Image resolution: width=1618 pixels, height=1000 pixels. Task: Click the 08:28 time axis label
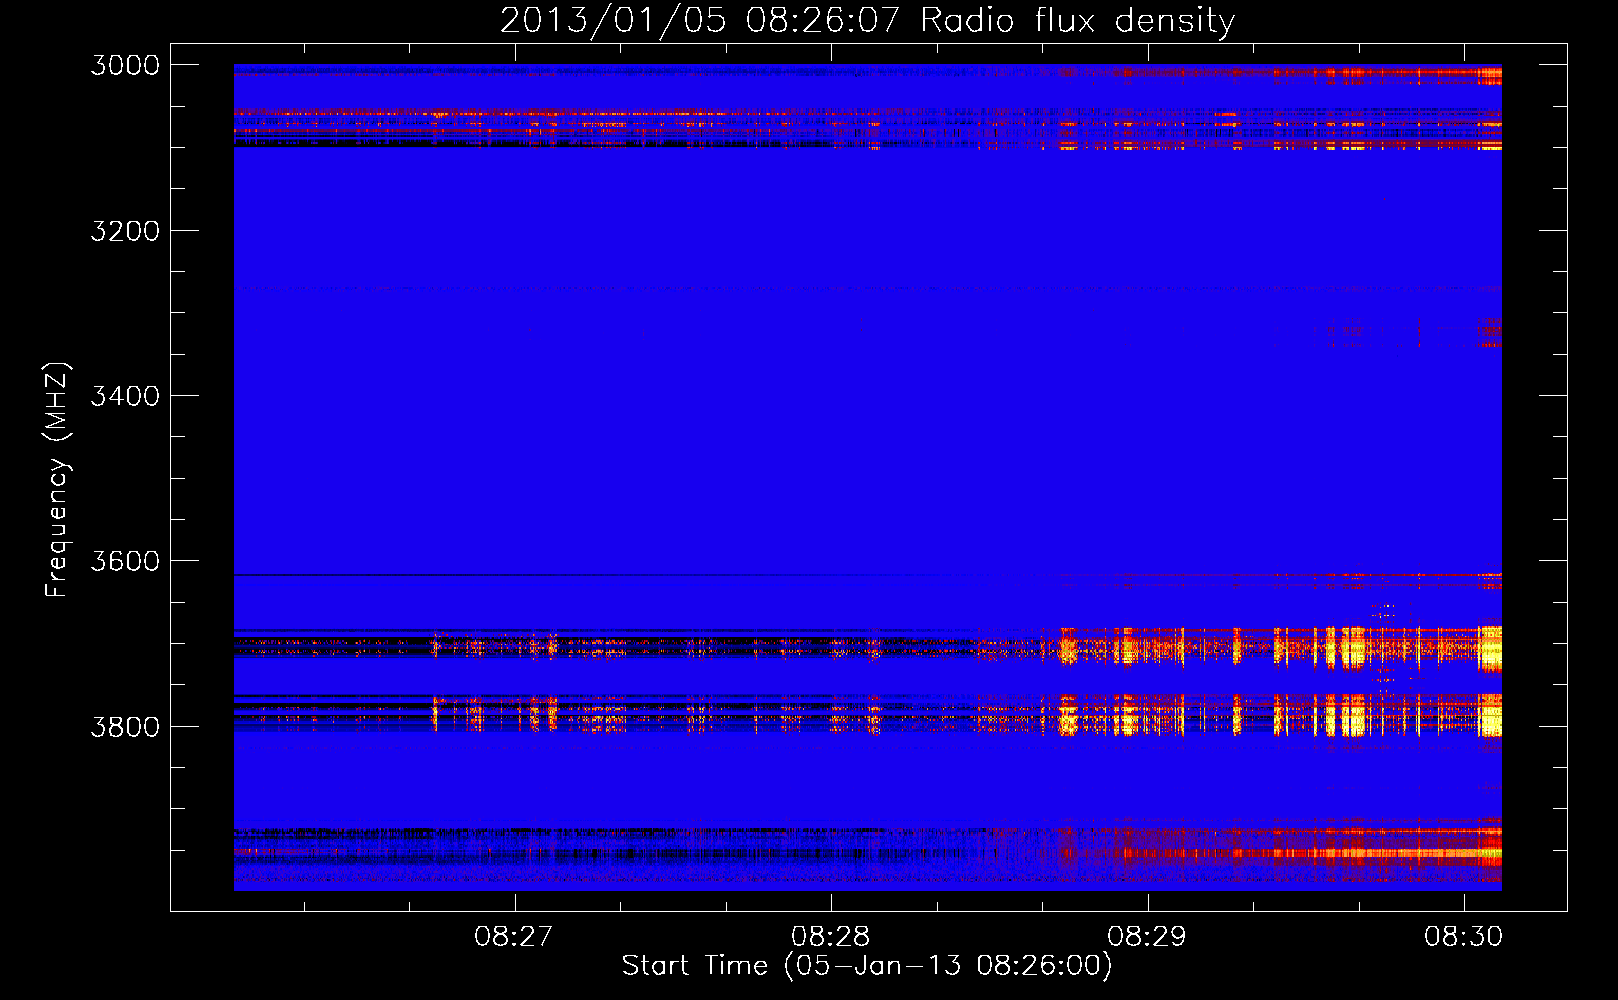(x=831, y=937)
